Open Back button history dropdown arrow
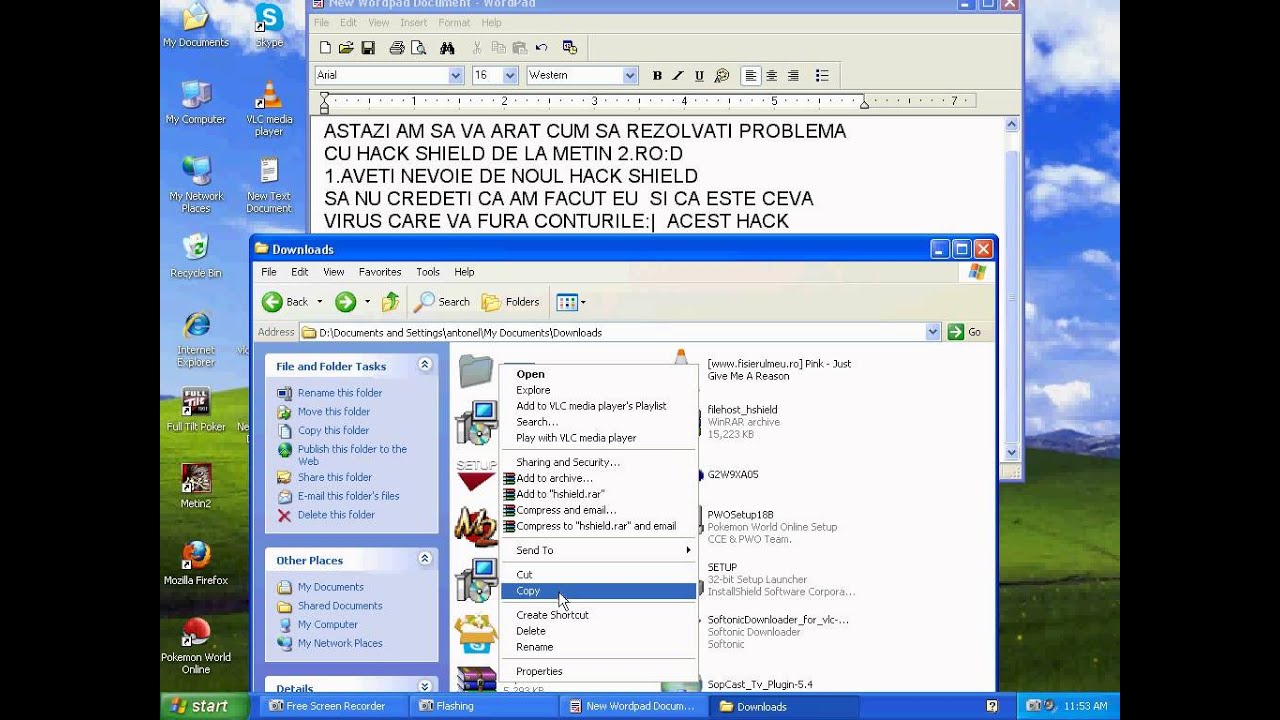The width and height of the screenshot is (1280, 720). click(320, 302)
